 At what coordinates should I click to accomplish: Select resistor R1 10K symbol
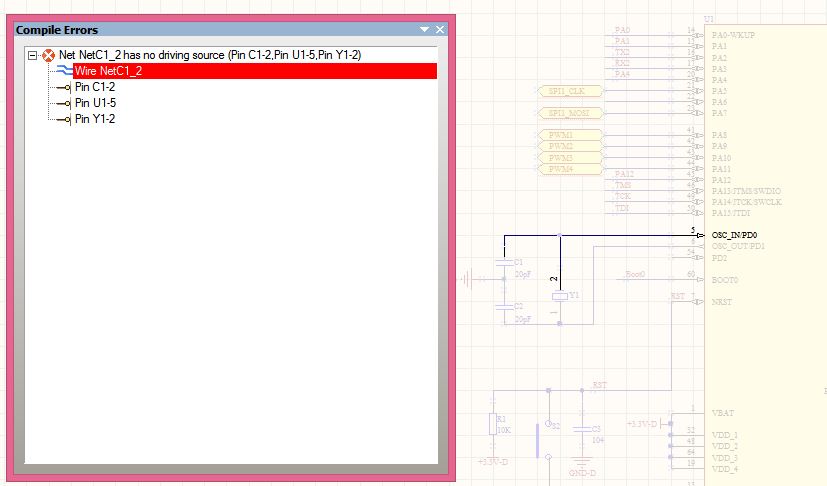[x=493, y=424]
